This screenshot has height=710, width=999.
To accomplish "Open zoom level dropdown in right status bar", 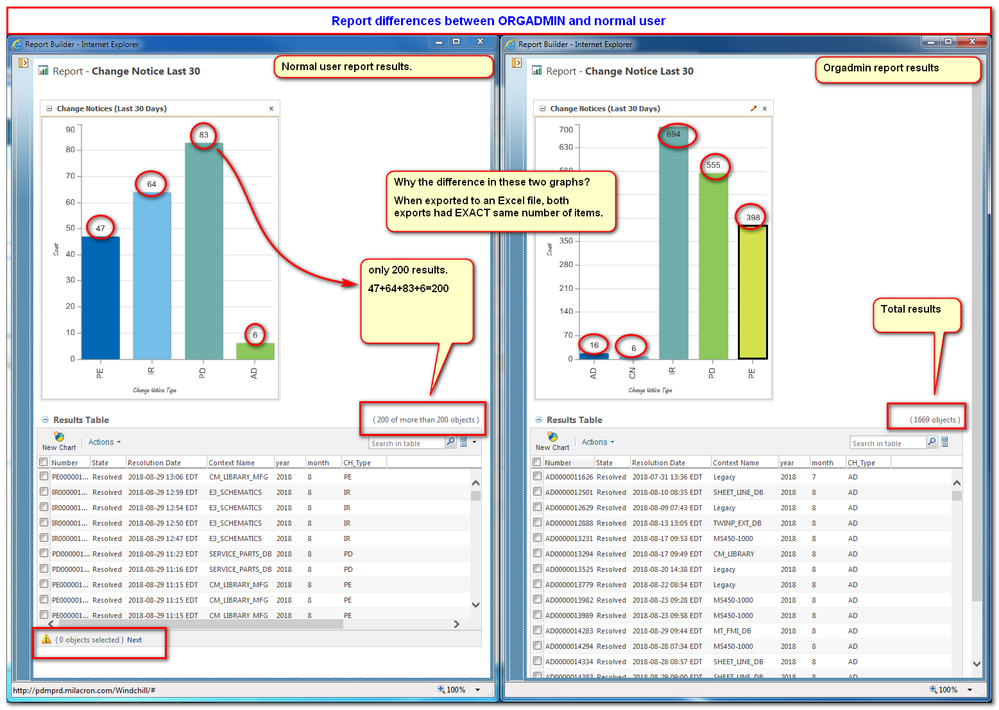I will click(970, 690).
